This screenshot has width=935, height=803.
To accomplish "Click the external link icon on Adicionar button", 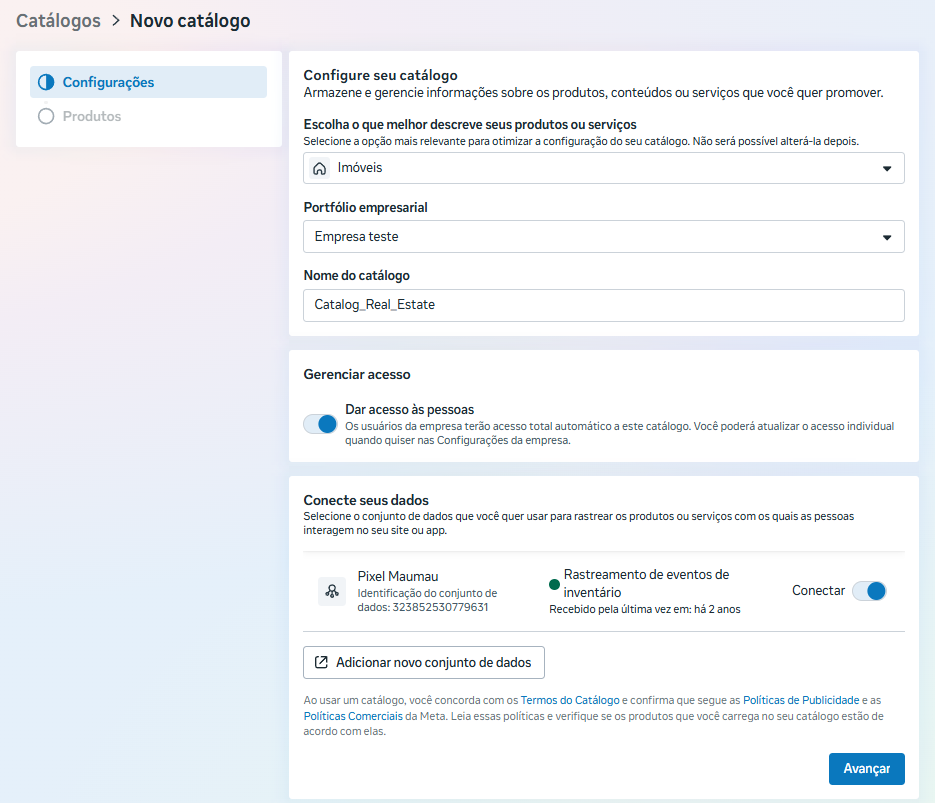I will 321,662.
